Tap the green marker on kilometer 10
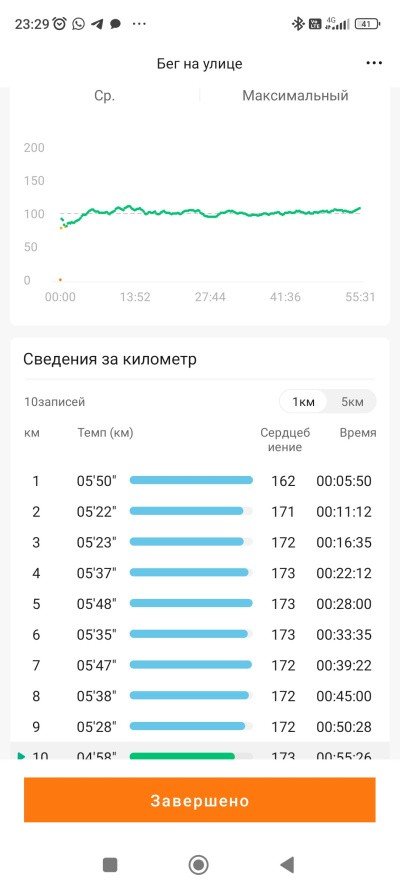The width and height of the screenshot is (400, 889). pos(22,756)
